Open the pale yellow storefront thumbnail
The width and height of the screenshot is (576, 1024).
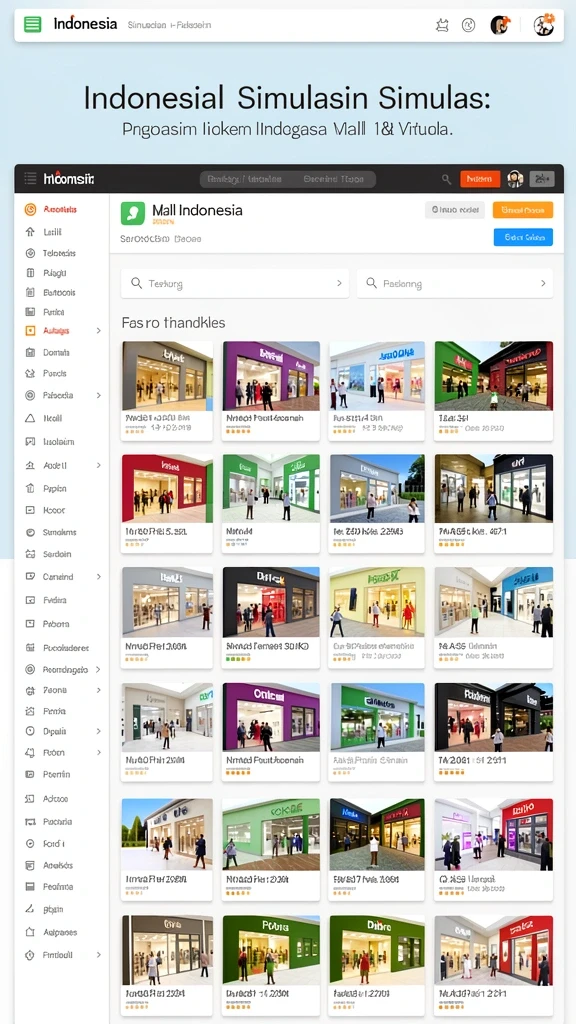377,602
